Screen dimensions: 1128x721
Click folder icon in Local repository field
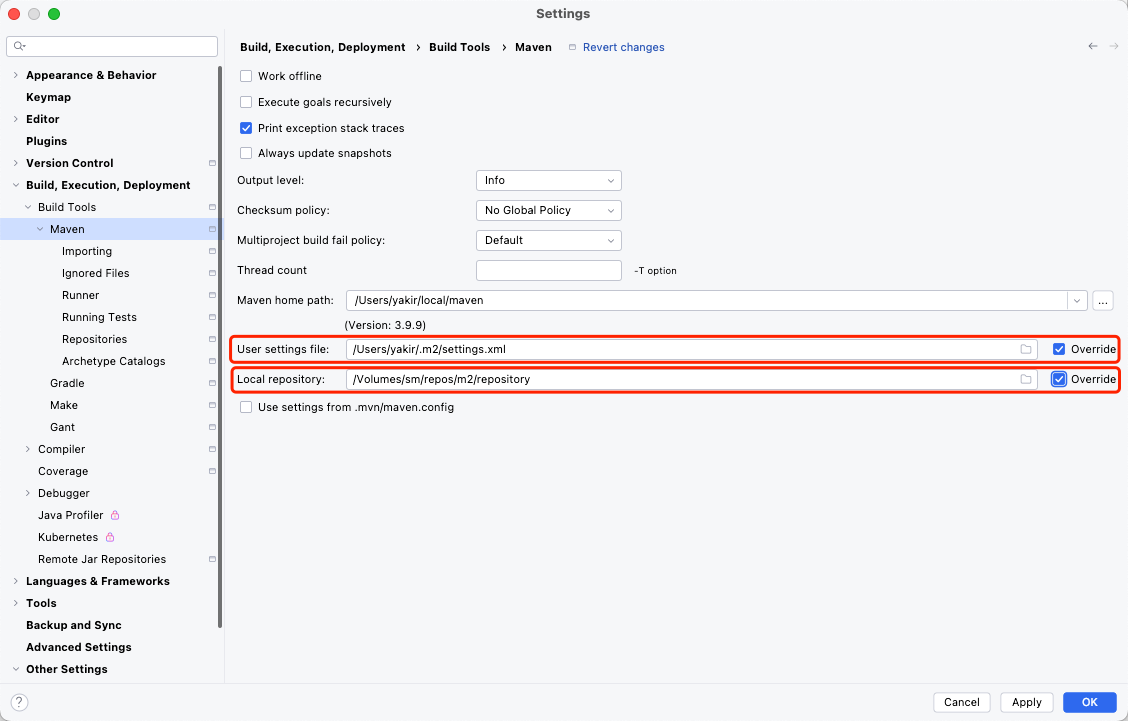(1025, 380)
